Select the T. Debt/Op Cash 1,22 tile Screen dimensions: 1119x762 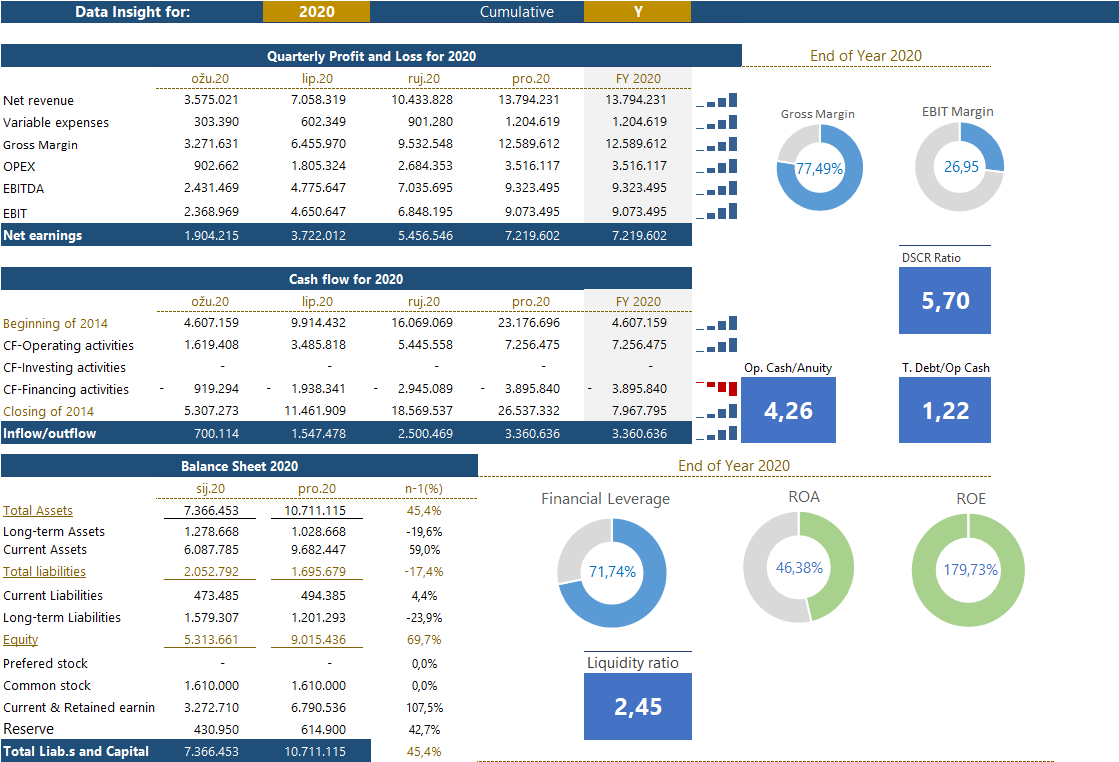pos(944,411)
